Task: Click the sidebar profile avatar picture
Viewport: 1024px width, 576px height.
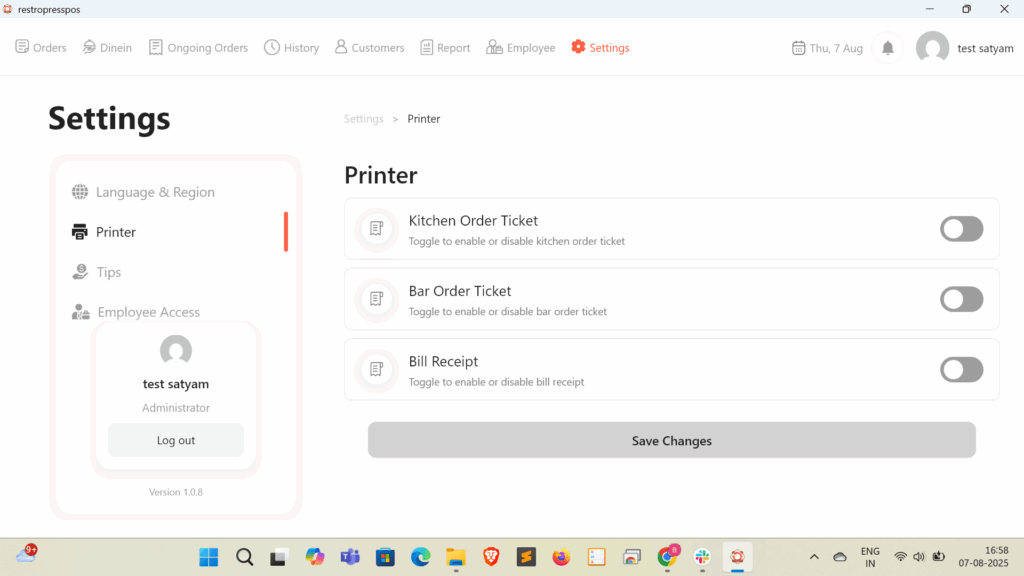Action: tap(176, 350)
